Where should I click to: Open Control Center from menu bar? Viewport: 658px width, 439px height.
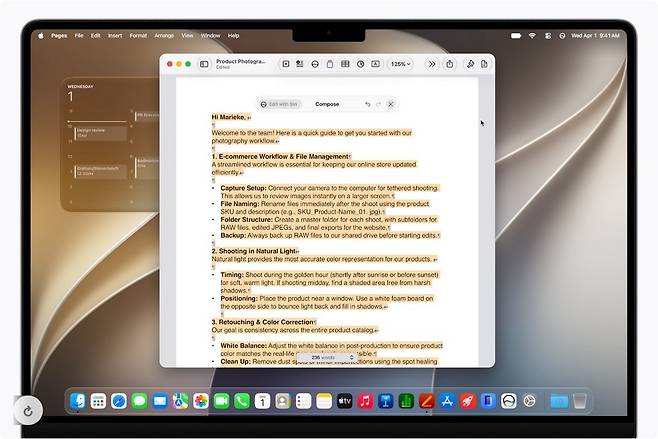(548, 36)
